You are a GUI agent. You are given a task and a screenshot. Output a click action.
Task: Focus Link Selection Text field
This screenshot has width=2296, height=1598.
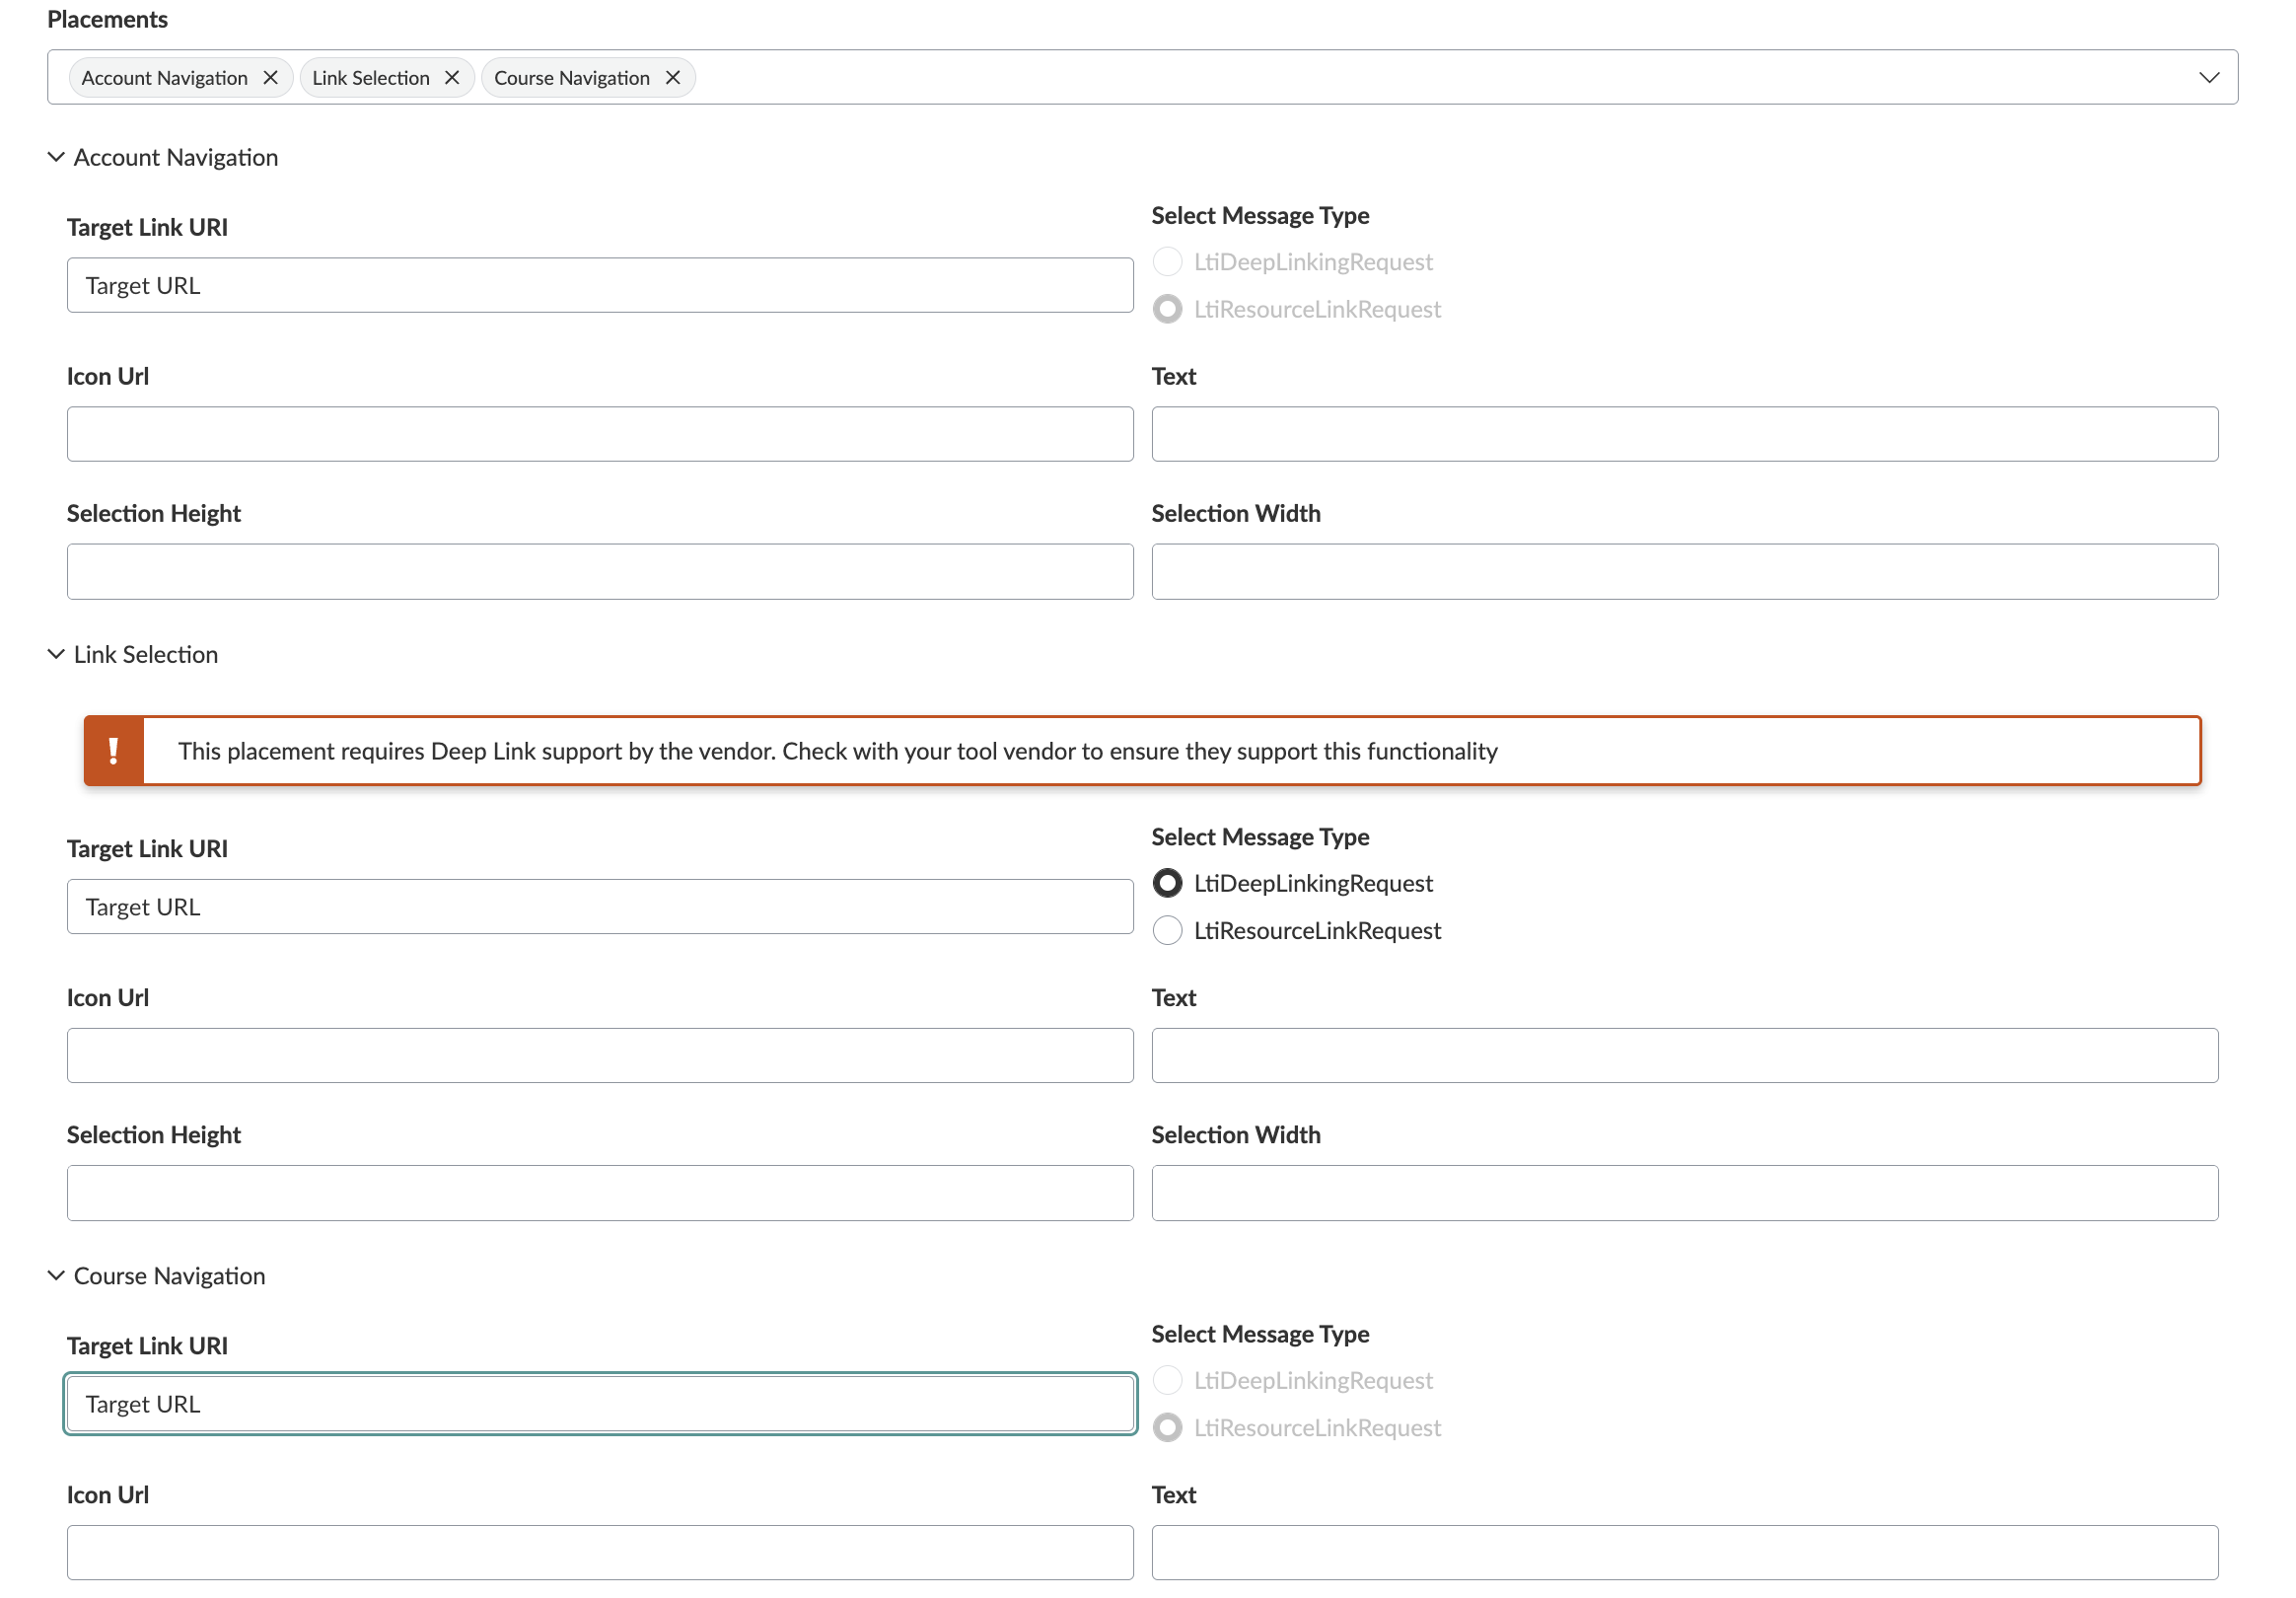tap(1685, 1056)
